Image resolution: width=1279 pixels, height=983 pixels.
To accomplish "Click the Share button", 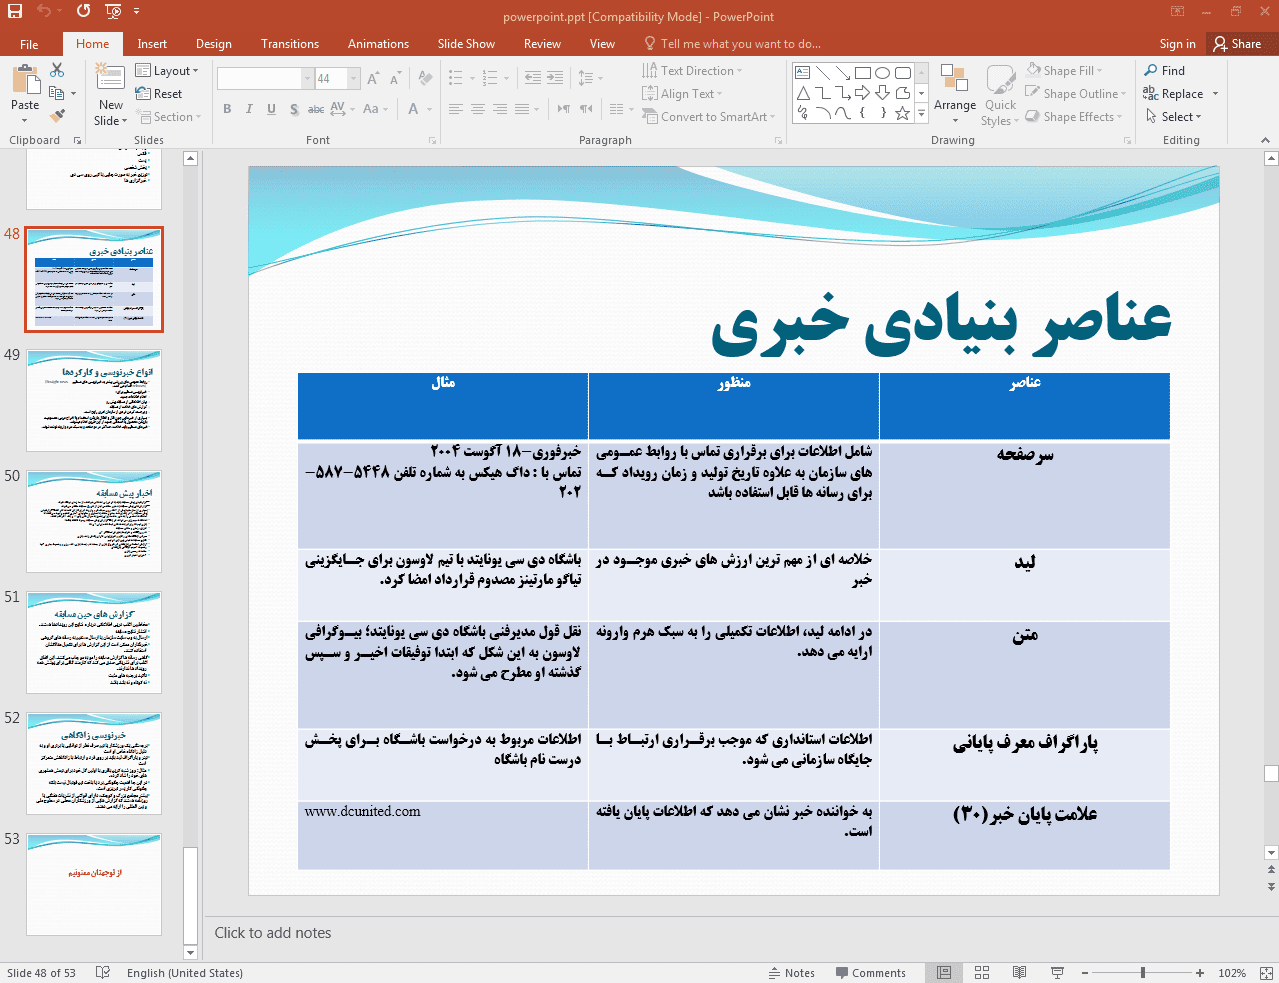I will tap(1238, 44).
